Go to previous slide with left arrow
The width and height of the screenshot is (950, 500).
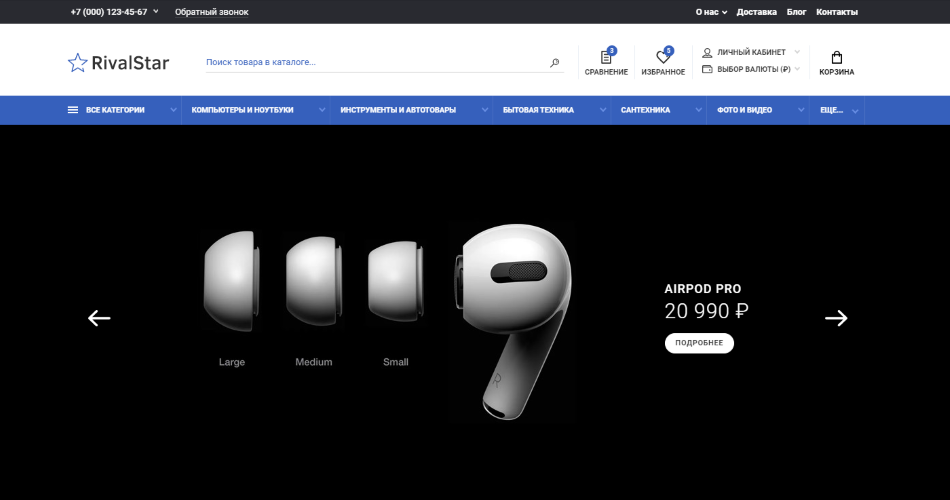pos(99,318)
